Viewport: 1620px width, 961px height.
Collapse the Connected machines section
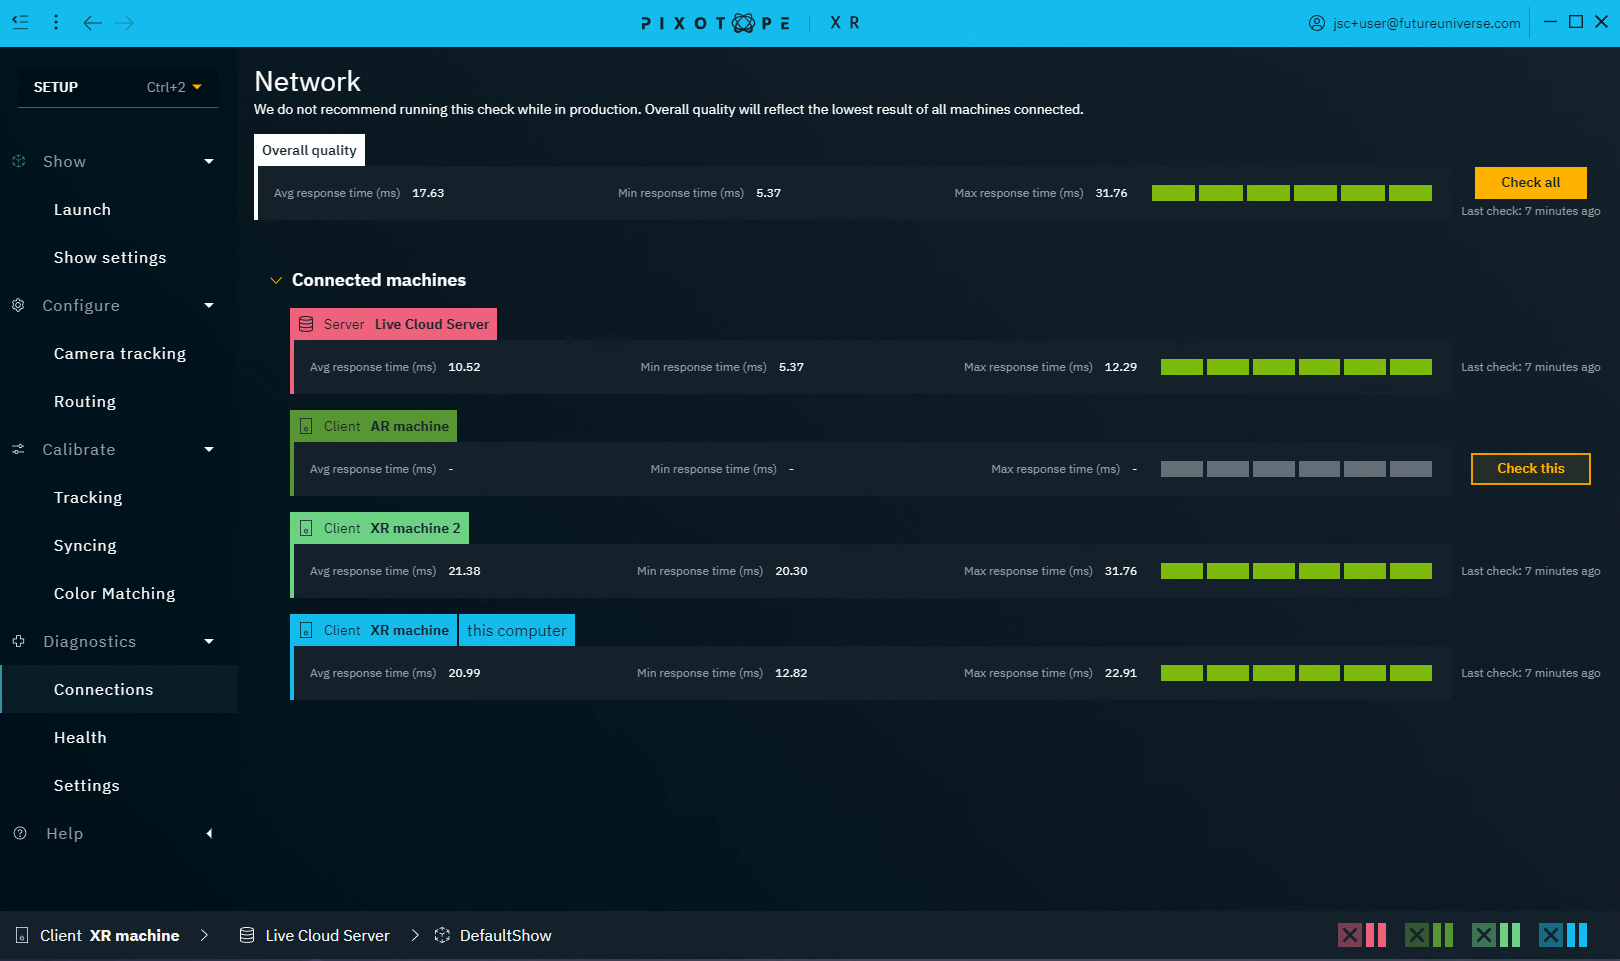coord(276,280)
